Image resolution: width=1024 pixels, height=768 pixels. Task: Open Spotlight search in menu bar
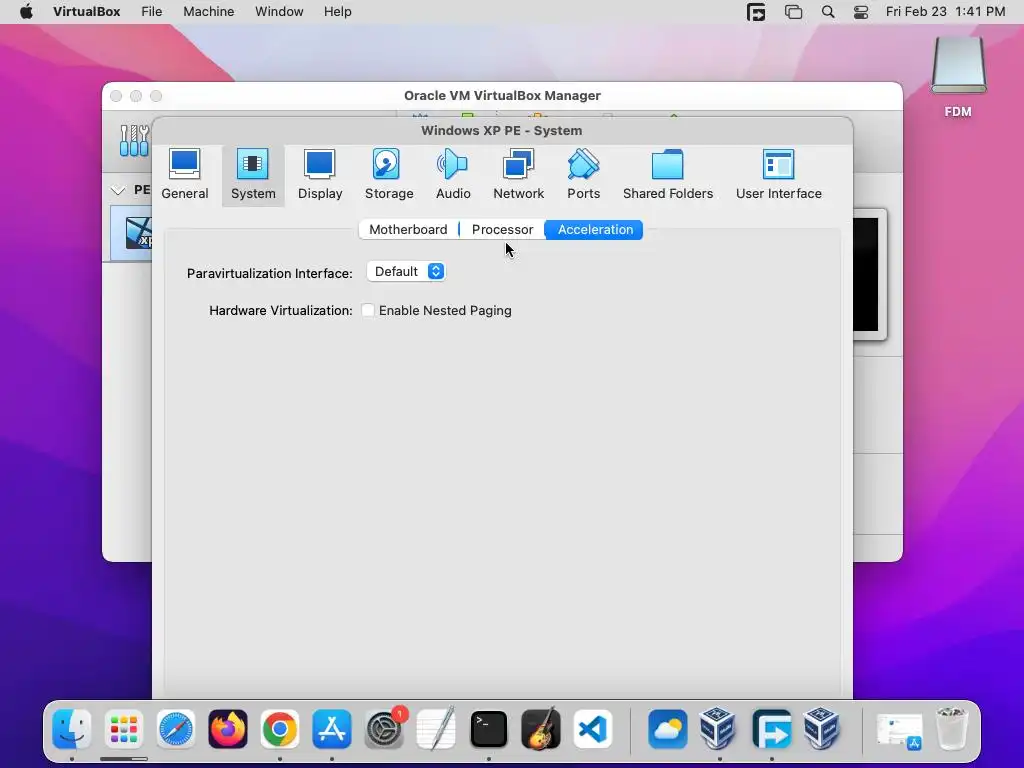point(827,12)
